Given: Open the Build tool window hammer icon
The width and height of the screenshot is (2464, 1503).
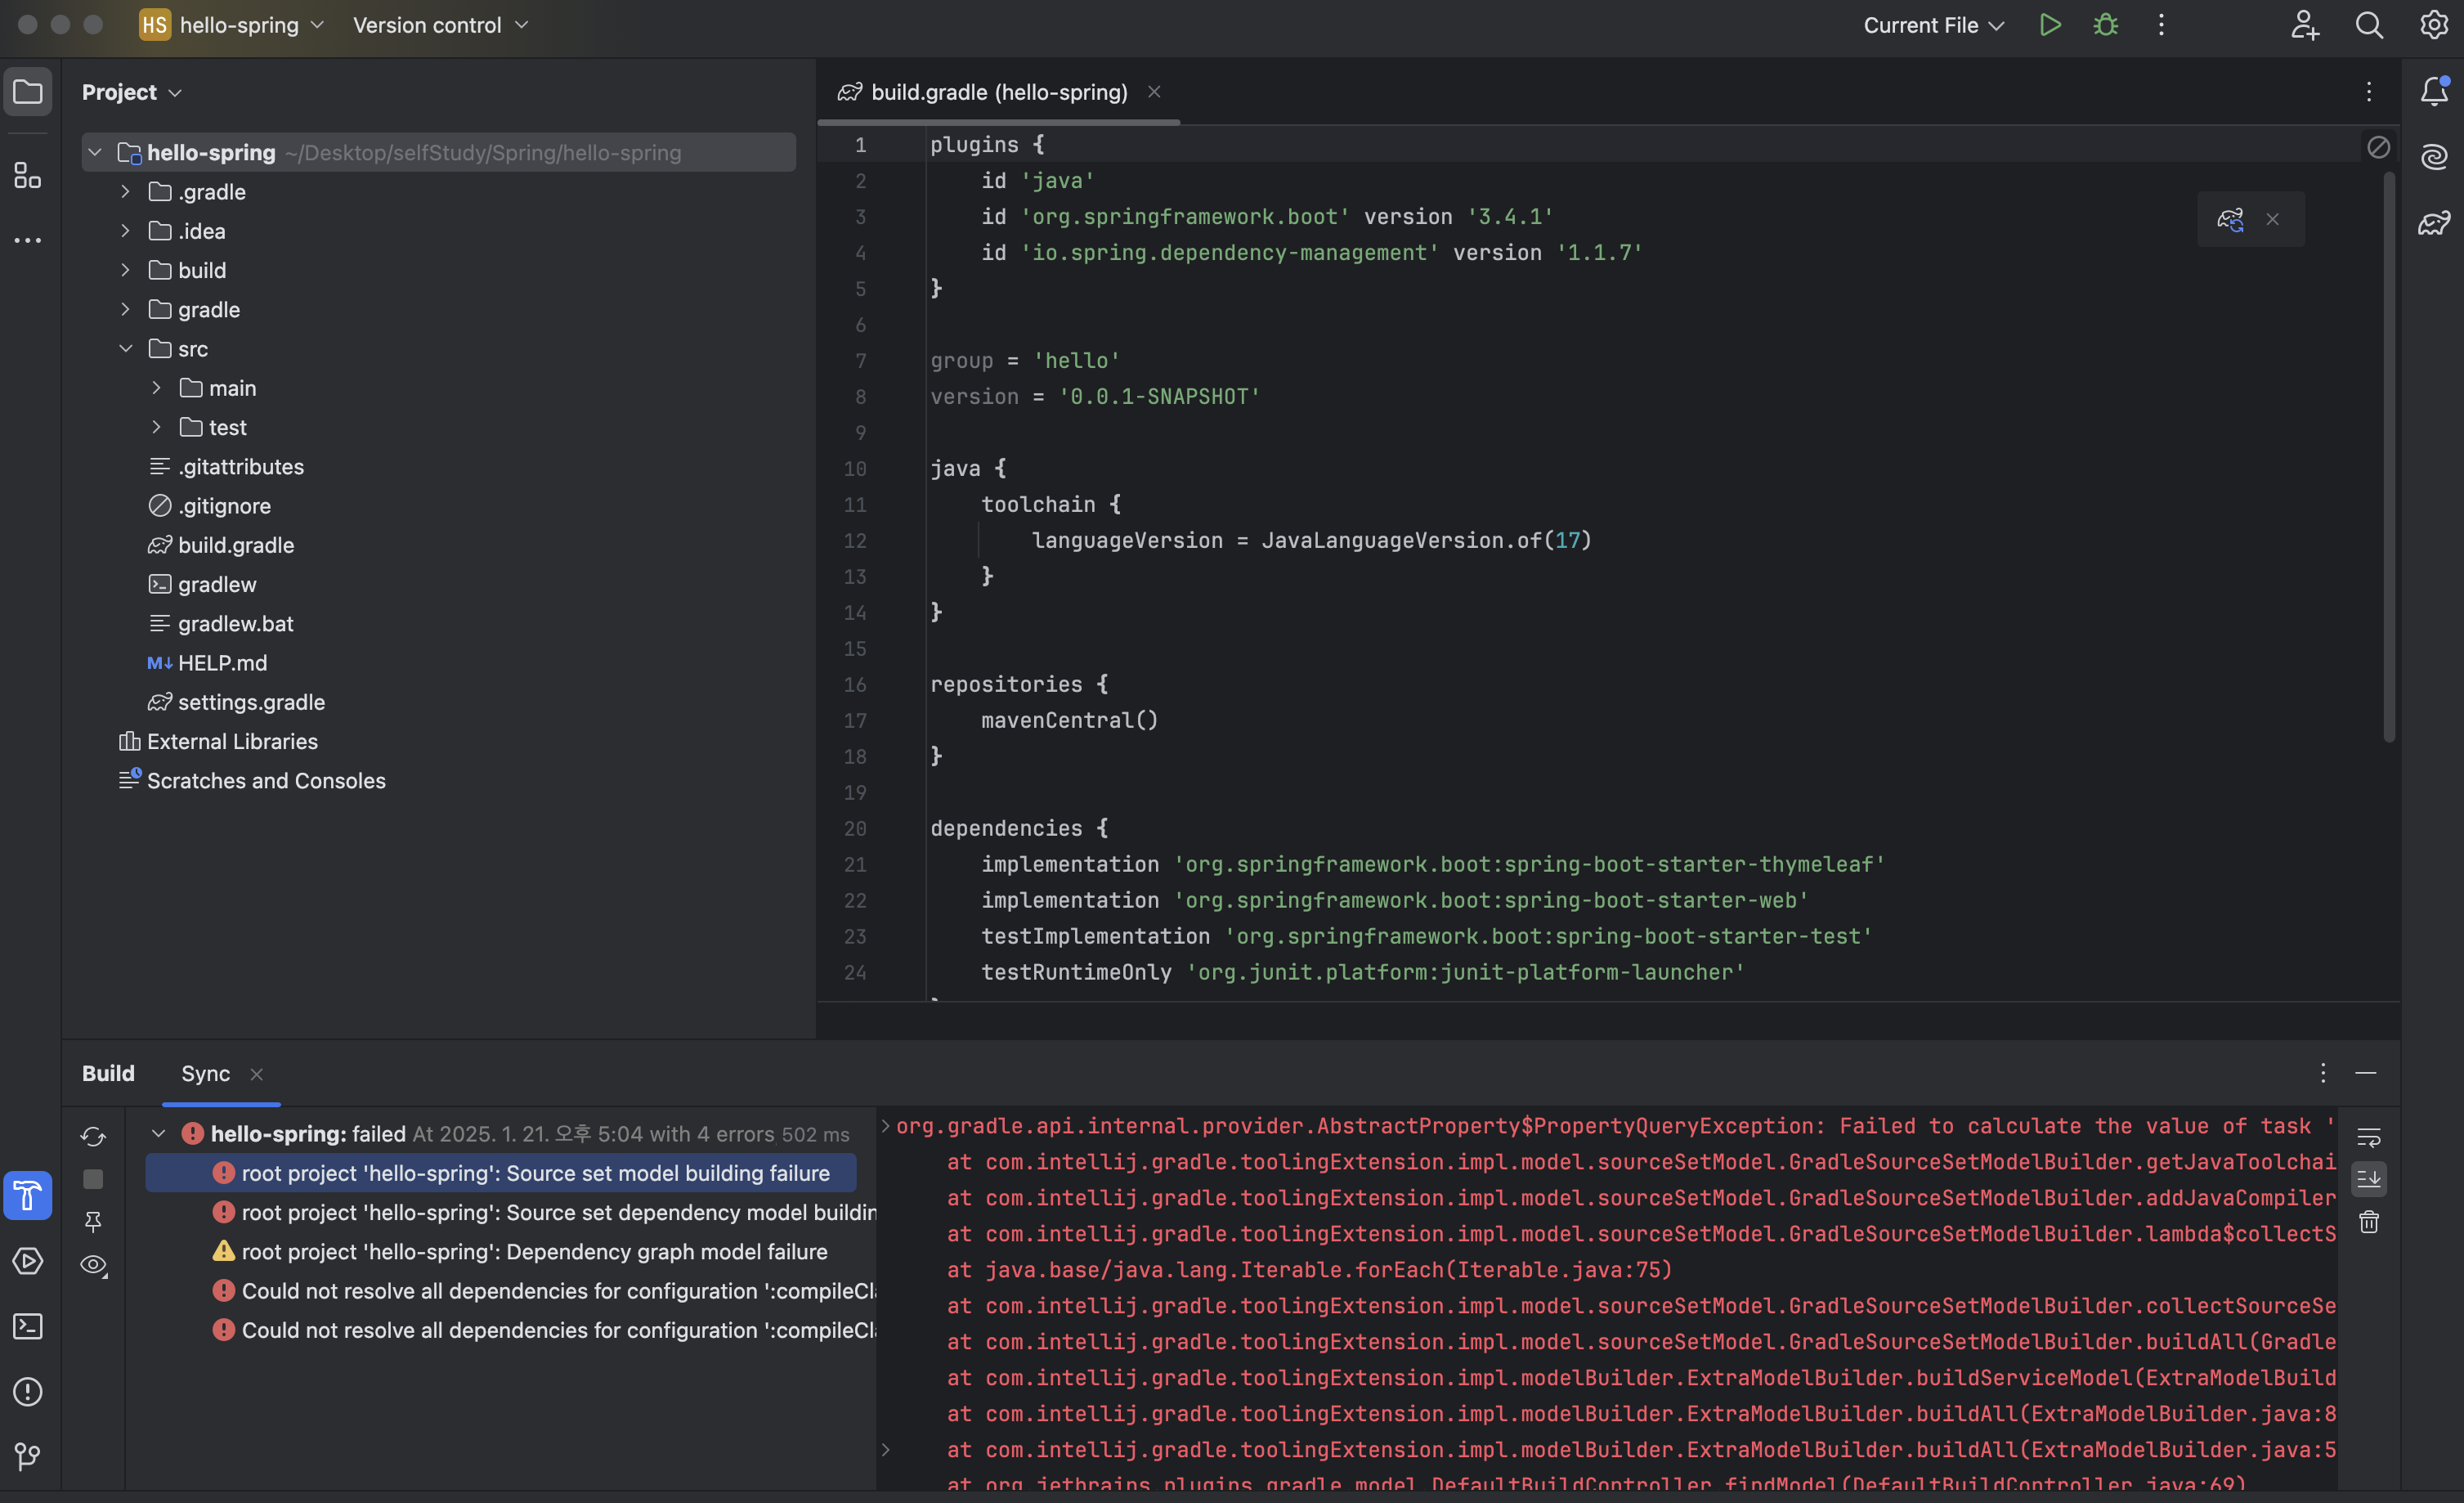Looking at the screenshot, I should [x=28, y=1195].
